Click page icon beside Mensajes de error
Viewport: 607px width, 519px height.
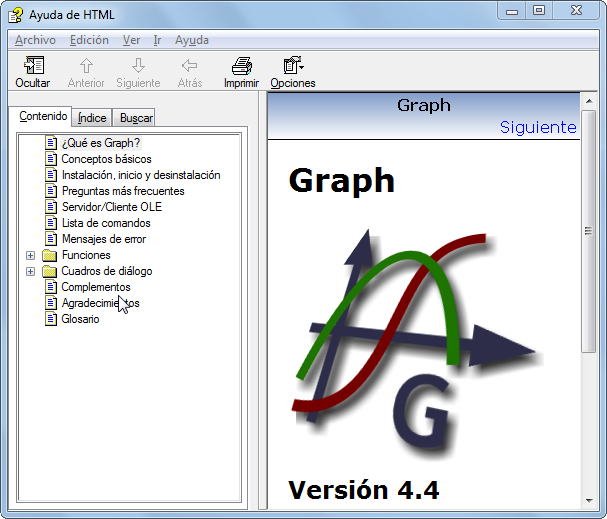pos(51,239)
